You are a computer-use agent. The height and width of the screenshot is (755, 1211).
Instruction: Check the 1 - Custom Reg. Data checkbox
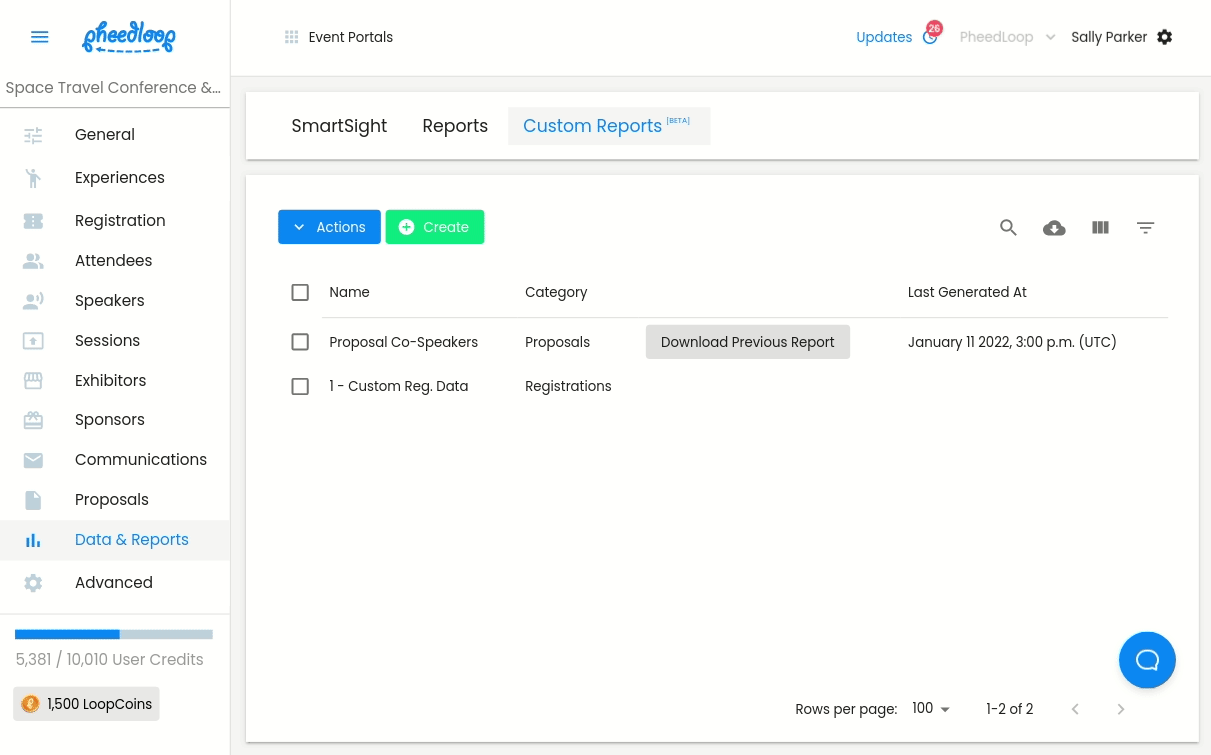tap(300, 386)
